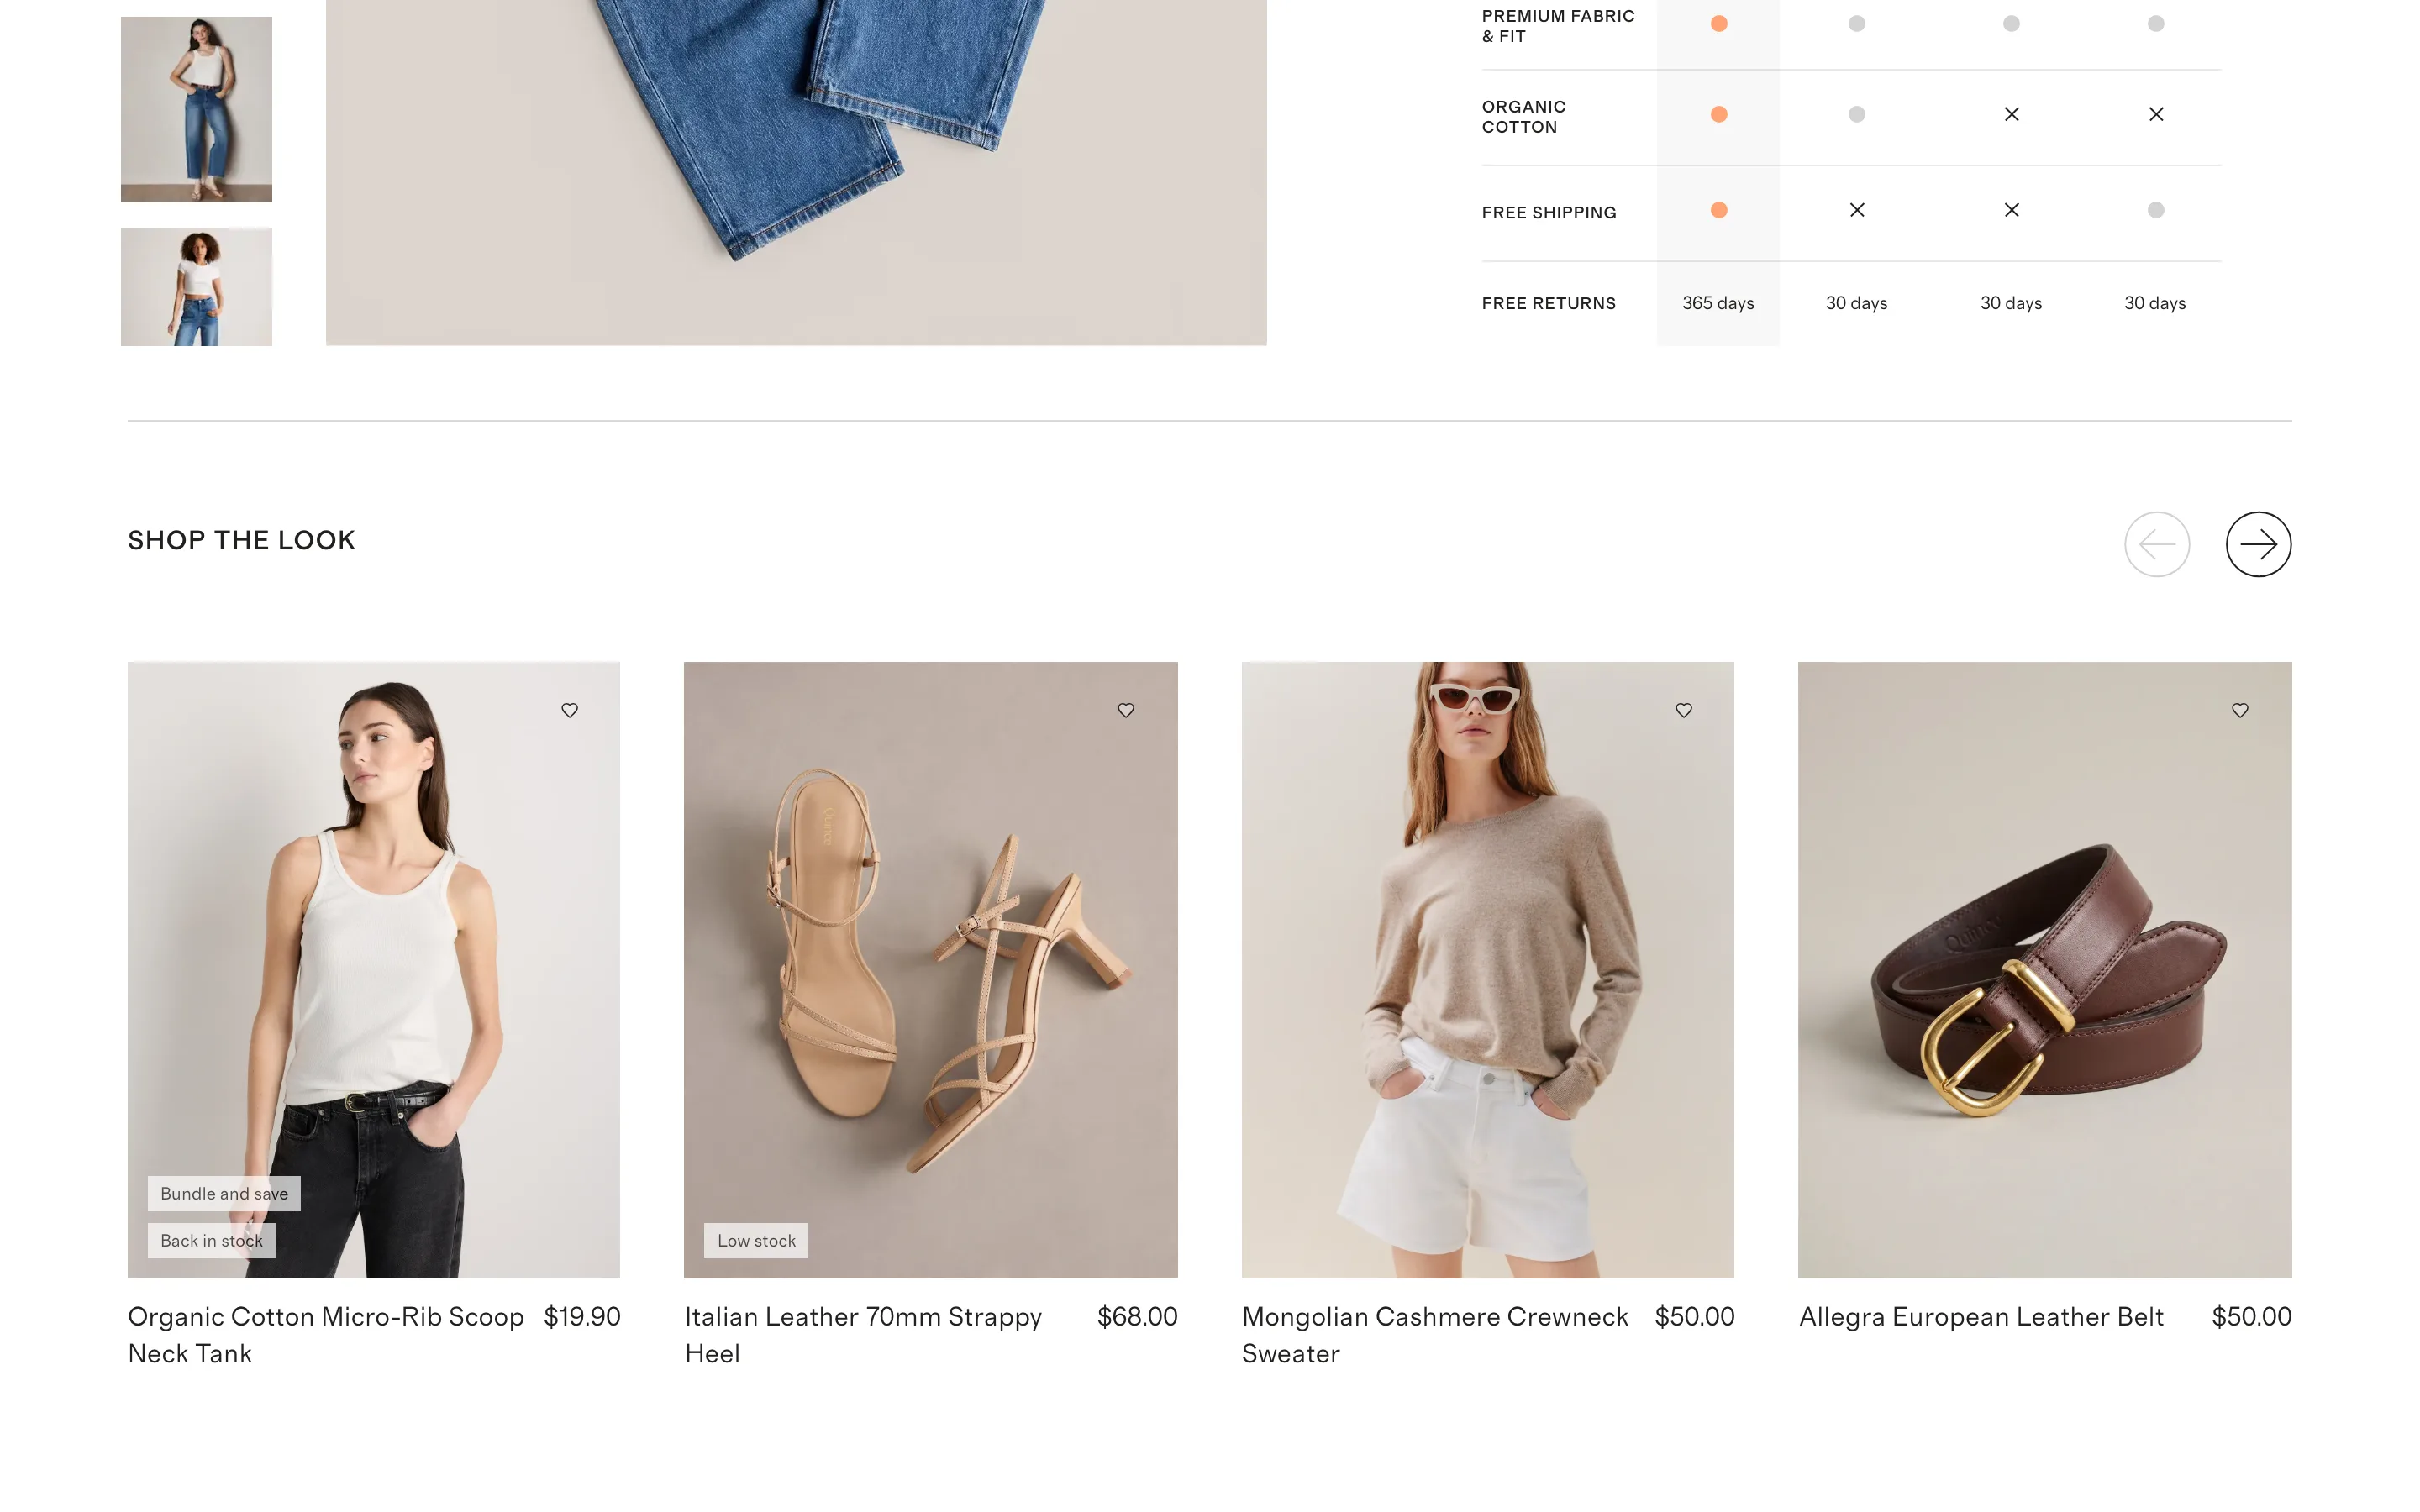Favorite the Allegra European Leather Belt with heart
The width and height of the screenshot is (2420, 1512).
(2240, 710)
